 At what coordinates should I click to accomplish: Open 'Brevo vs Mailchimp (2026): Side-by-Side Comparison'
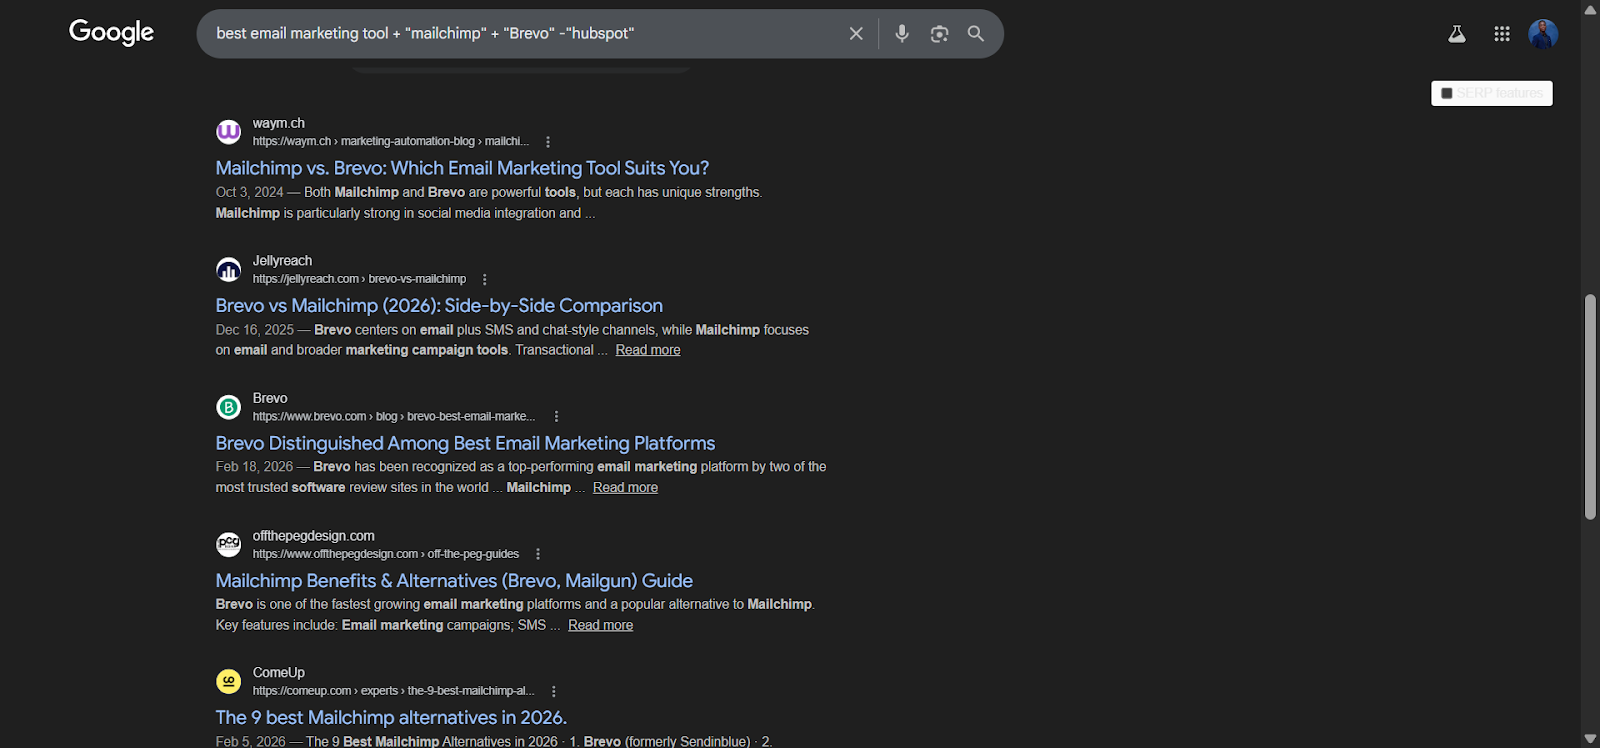tap(439, 306)
